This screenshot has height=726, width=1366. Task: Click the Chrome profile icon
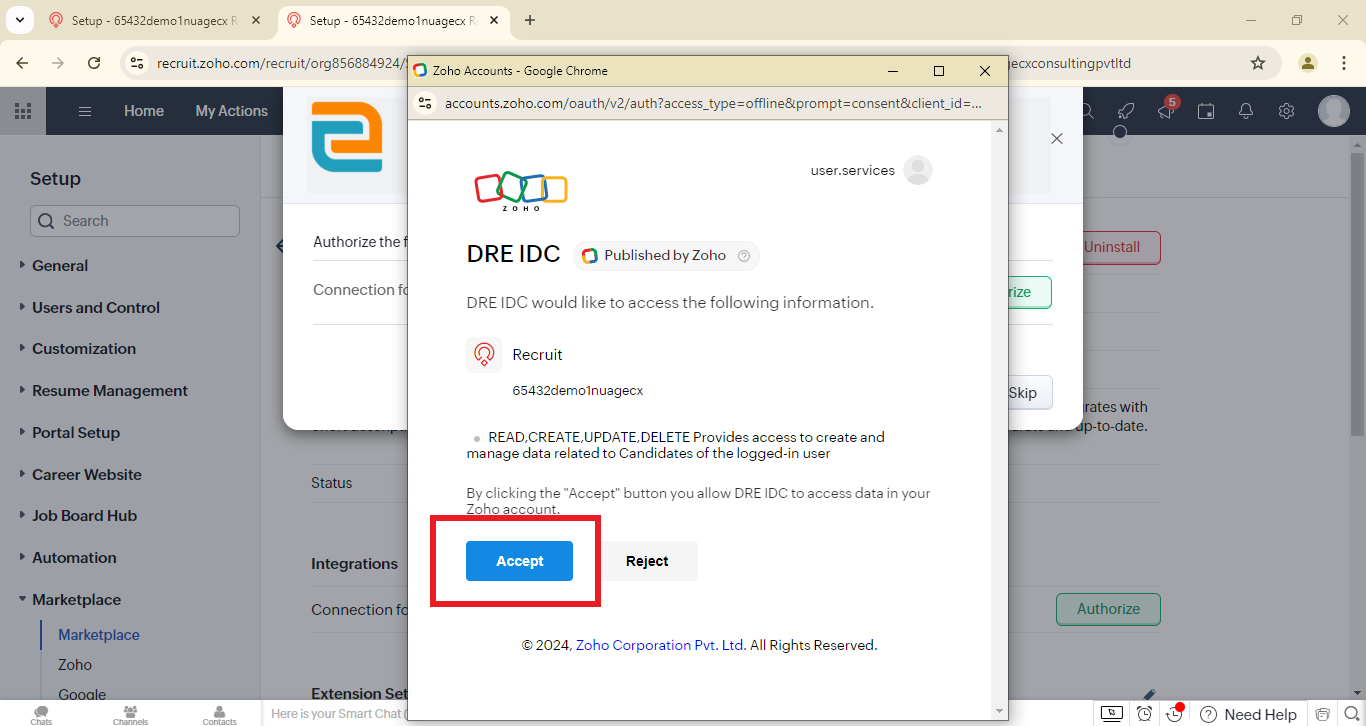1308,63
